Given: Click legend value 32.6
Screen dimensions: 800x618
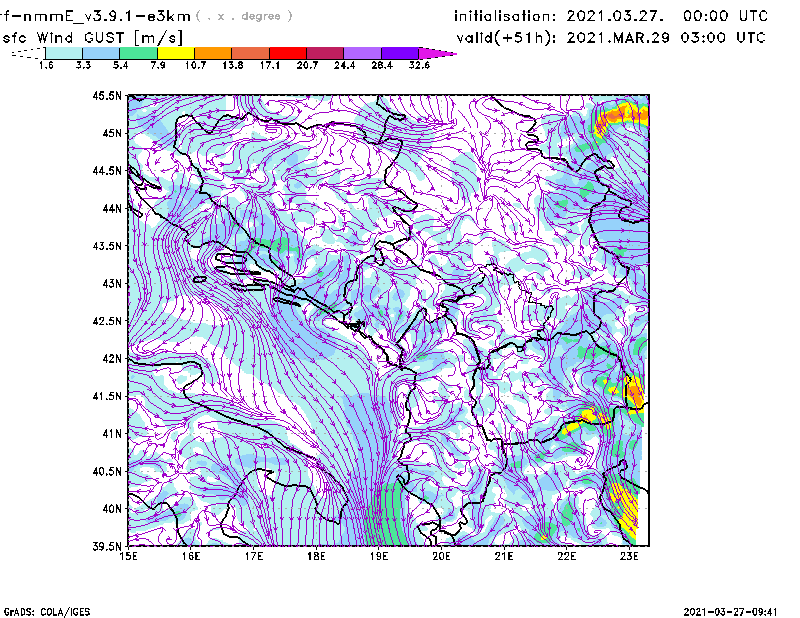Looking at the screenshot, I should tap(419, 65).
